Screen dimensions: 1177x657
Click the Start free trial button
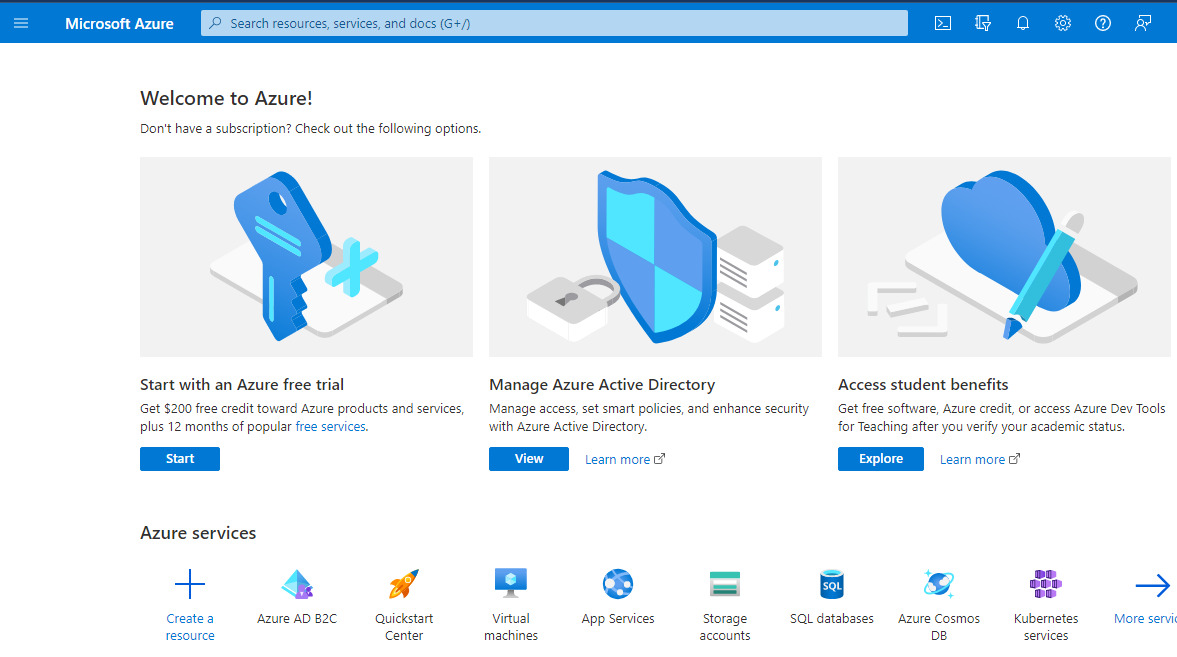[180, 459]
